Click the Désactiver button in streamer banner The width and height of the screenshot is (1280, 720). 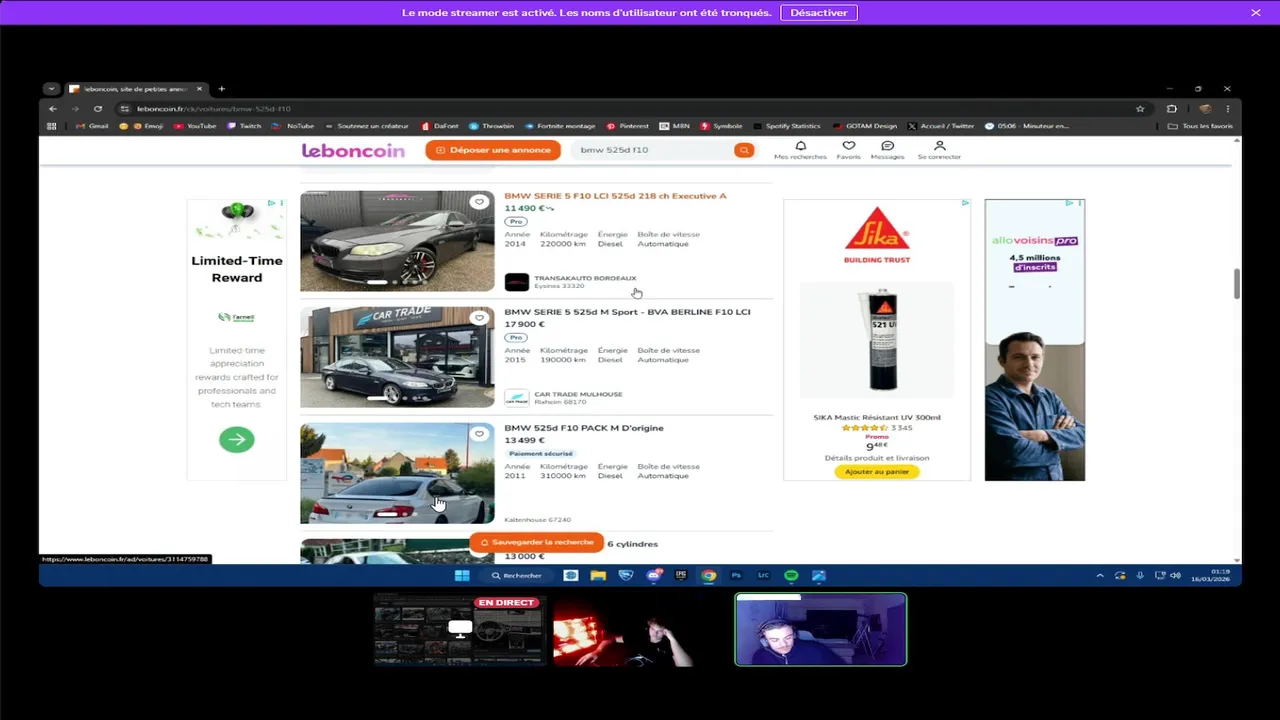tap(818, 13)
